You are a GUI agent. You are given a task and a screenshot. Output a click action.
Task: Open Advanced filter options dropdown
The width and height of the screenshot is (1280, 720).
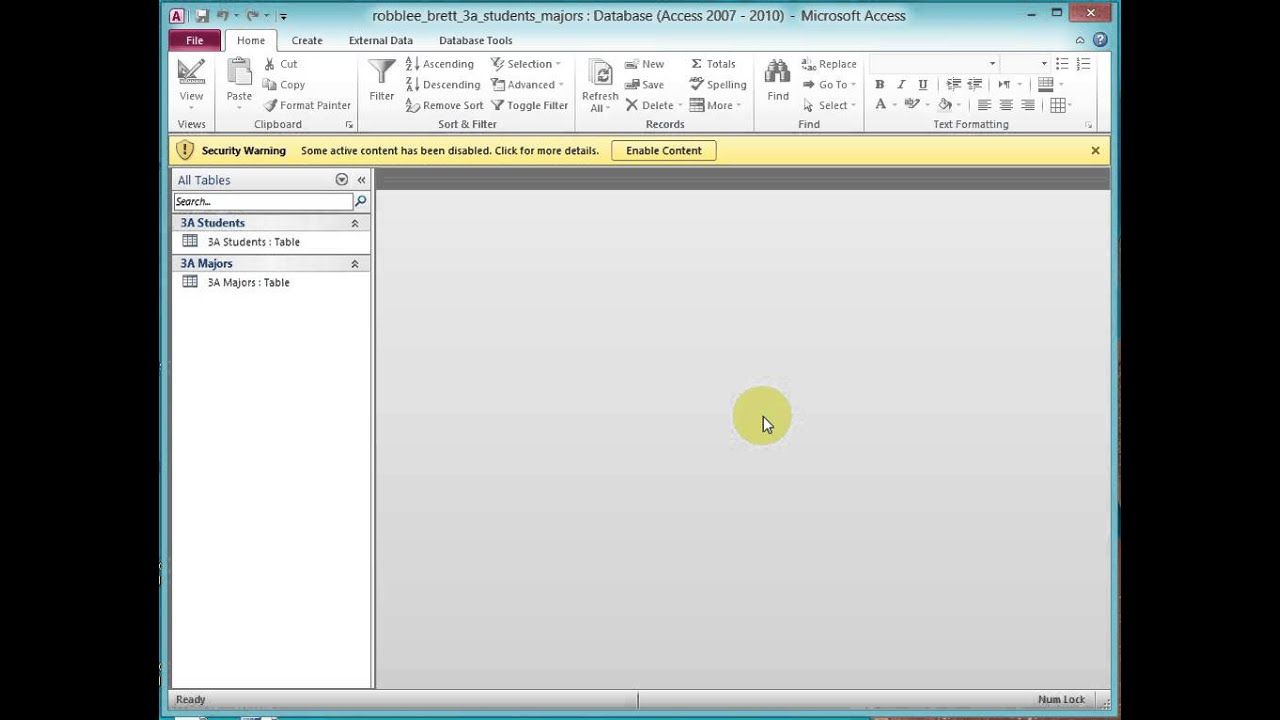click(x=527, y=85)
